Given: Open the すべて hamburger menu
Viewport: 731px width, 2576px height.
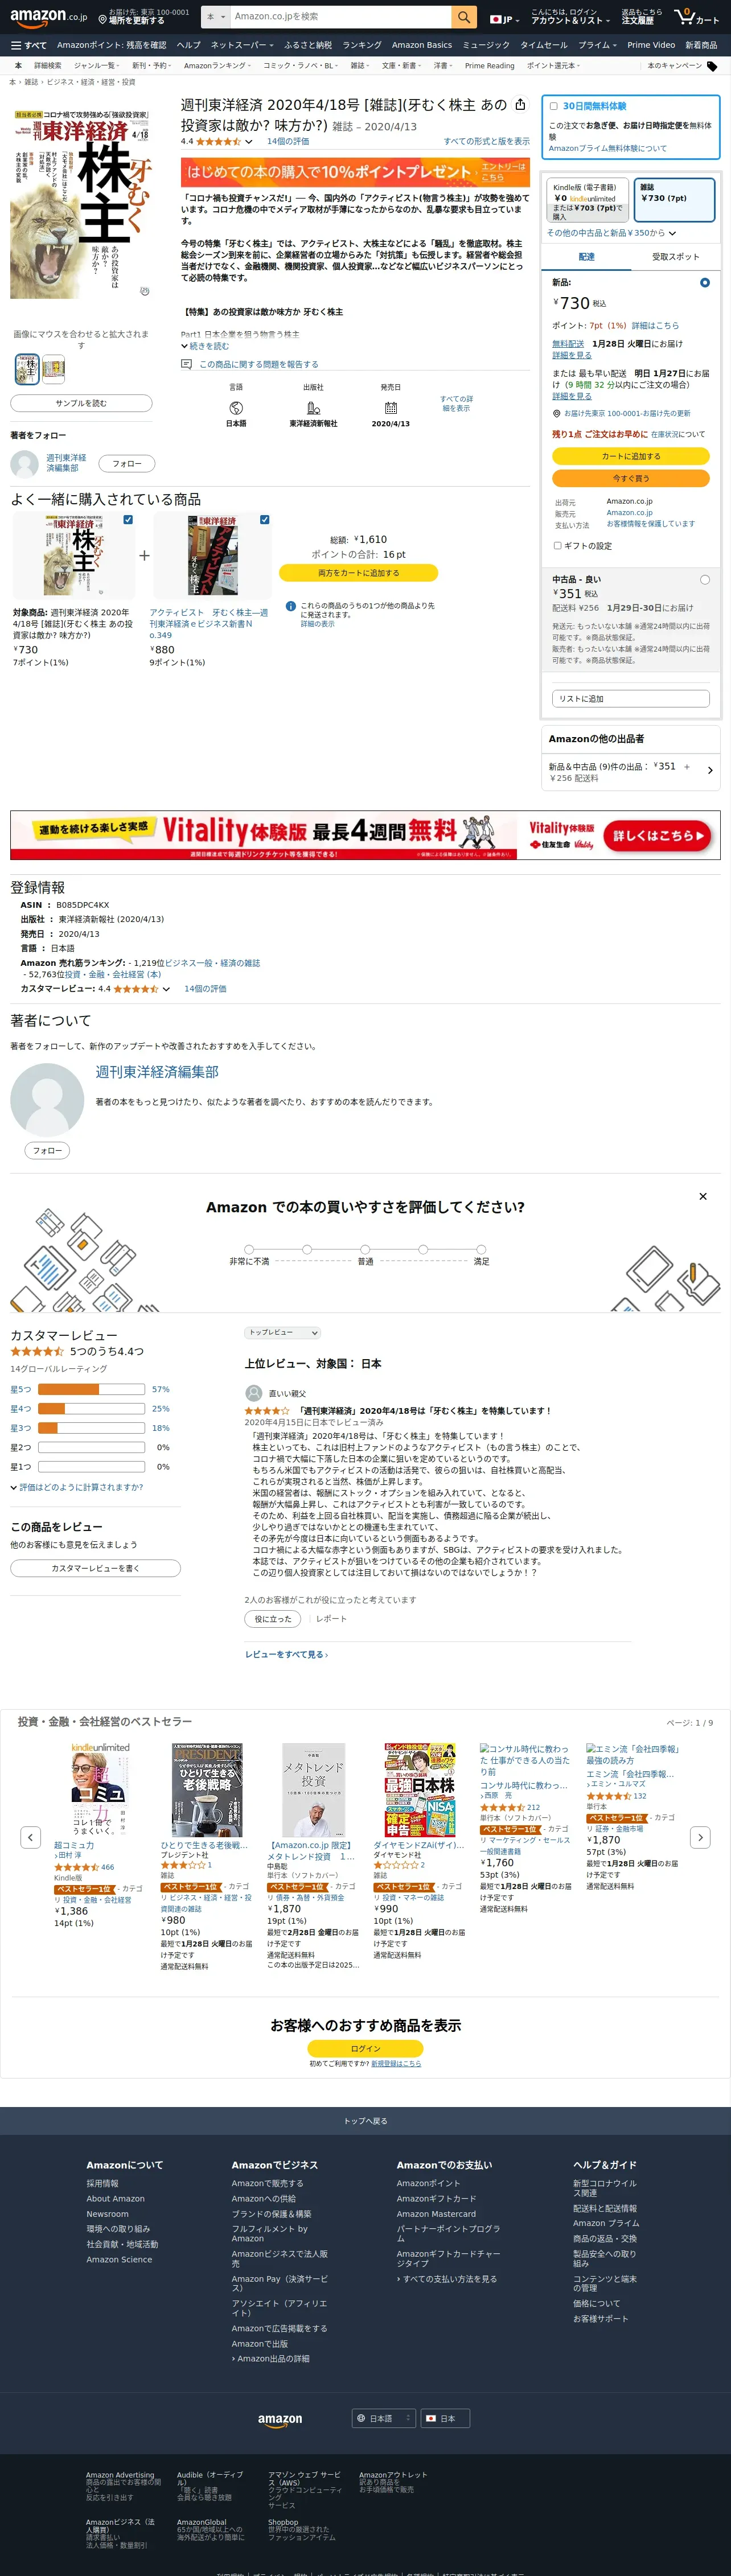Looking at the screenshot, I should pyautogui.click(x=29, y=45).
